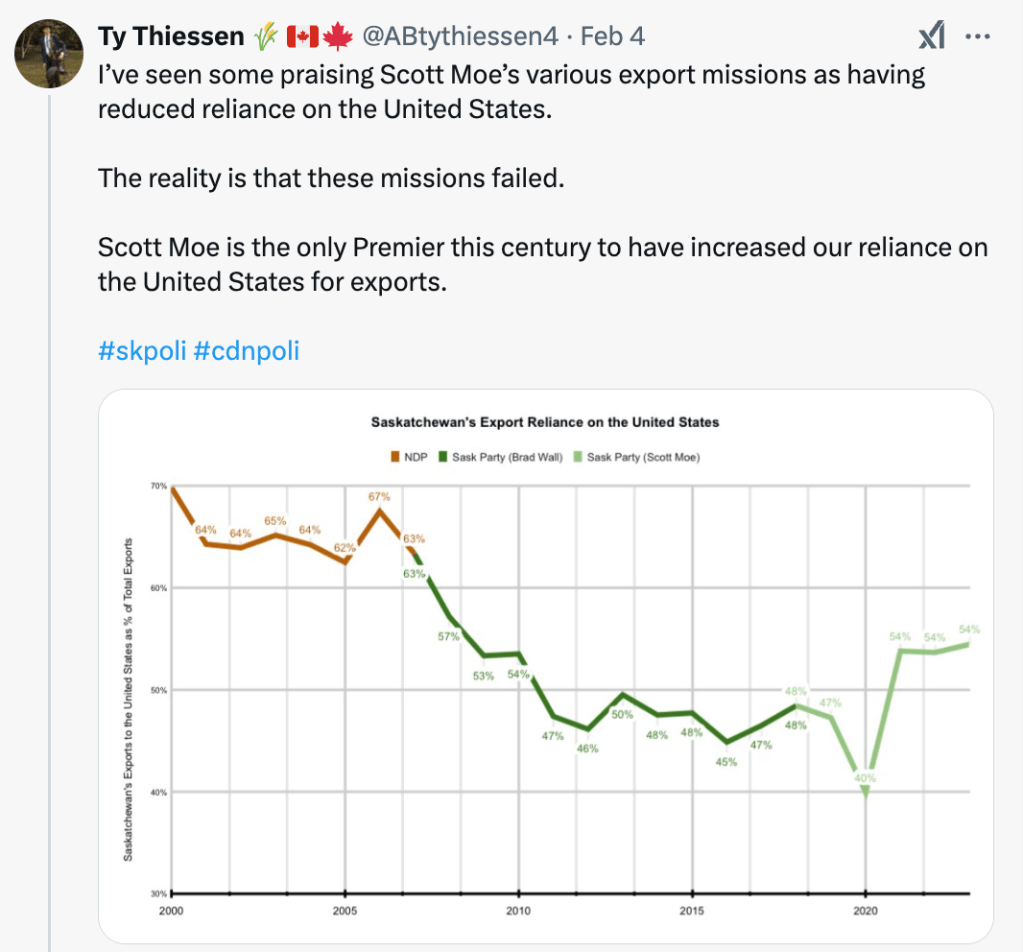Image resolution: width=1023 pixels, height=952 pixels.
Task: Click the 67% peak data label
Action: click(379, 497)
